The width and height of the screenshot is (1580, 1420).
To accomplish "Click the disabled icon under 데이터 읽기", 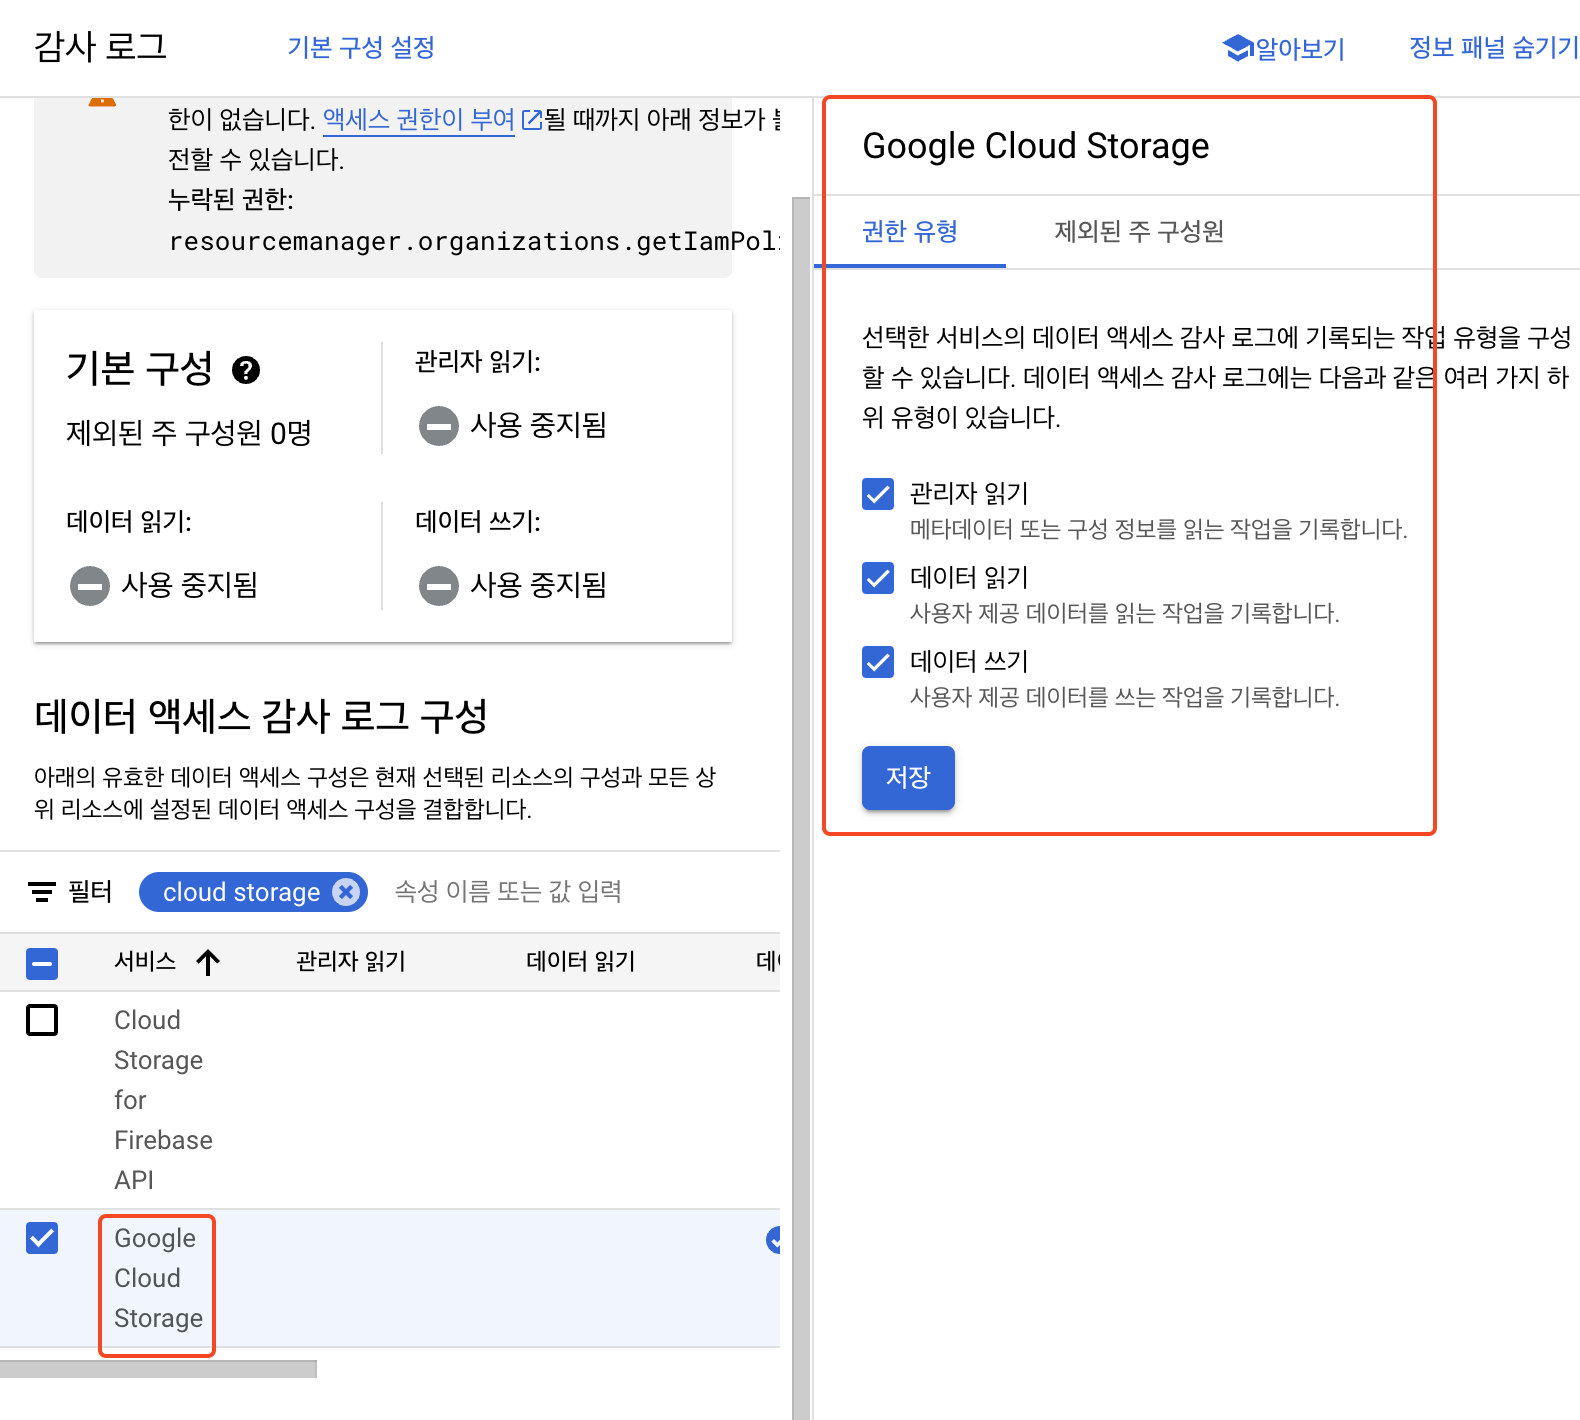I will click(89, 585).
